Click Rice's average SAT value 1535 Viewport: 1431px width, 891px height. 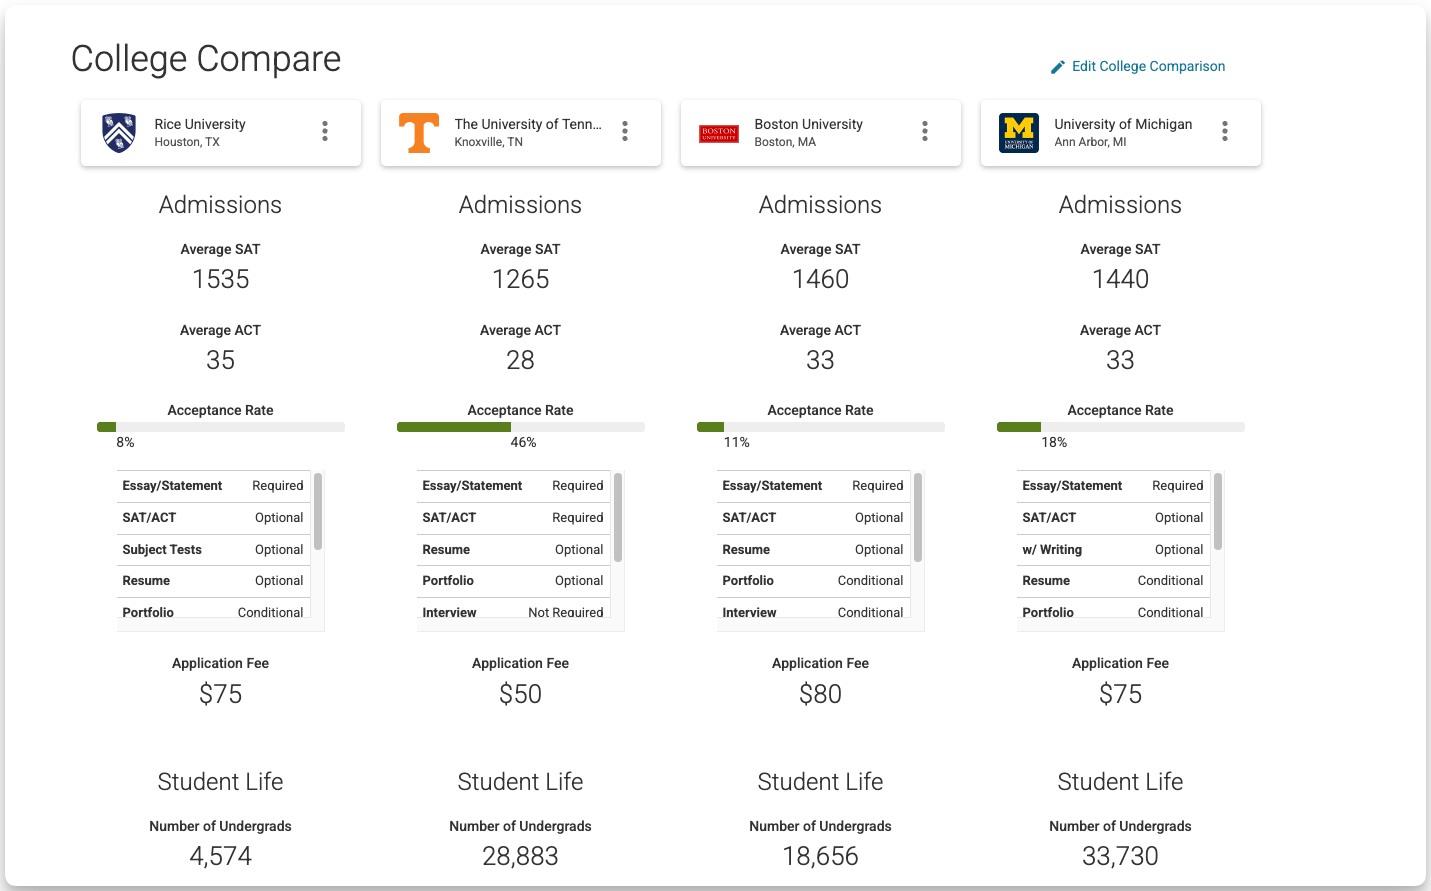221,279
